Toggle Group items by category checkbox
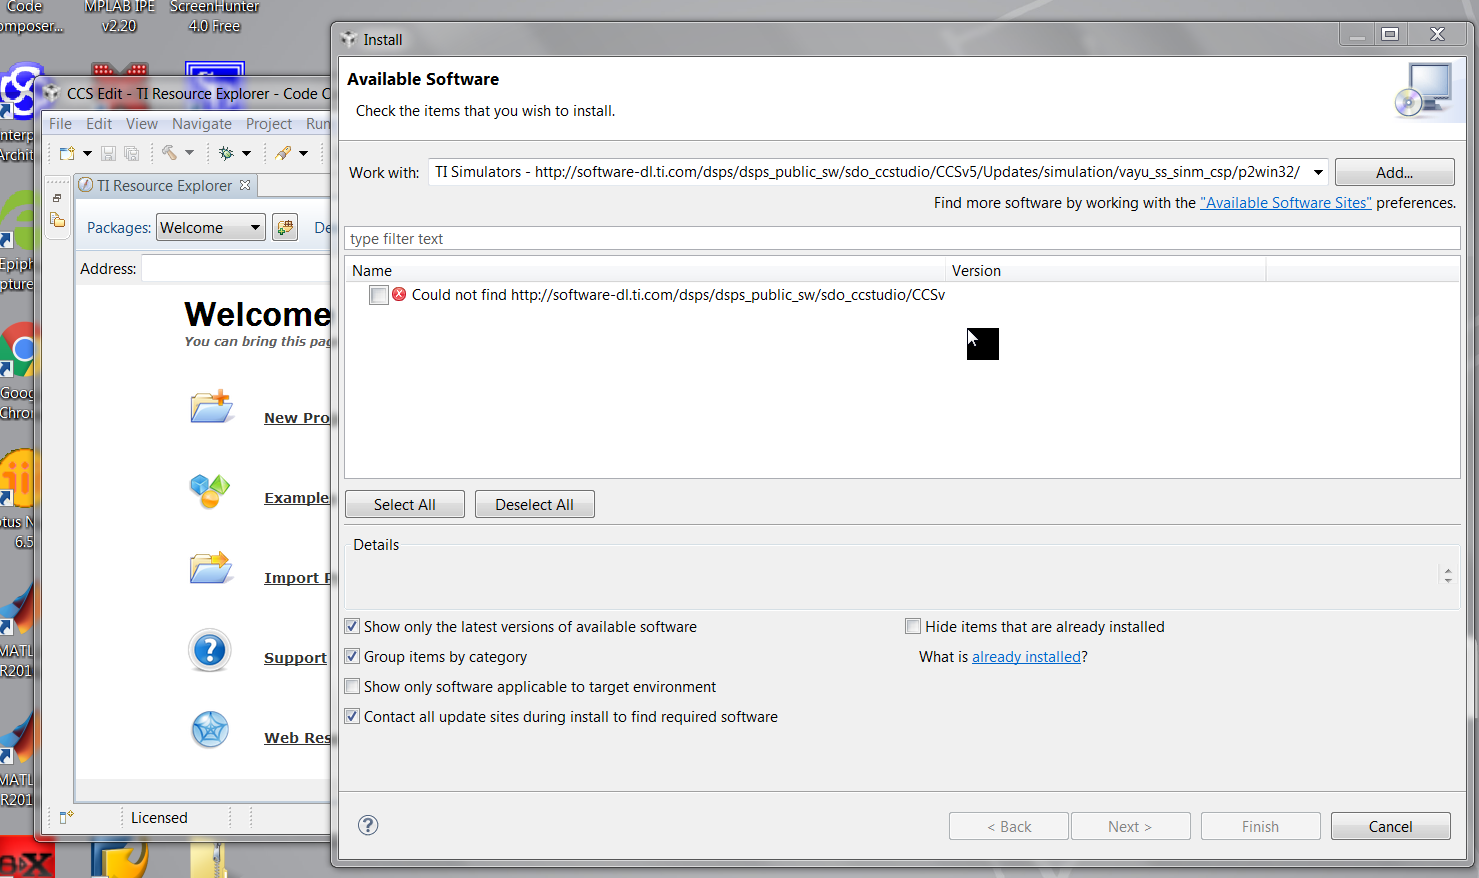Screen dimensions: 1479x878 [x=352, y=656]
